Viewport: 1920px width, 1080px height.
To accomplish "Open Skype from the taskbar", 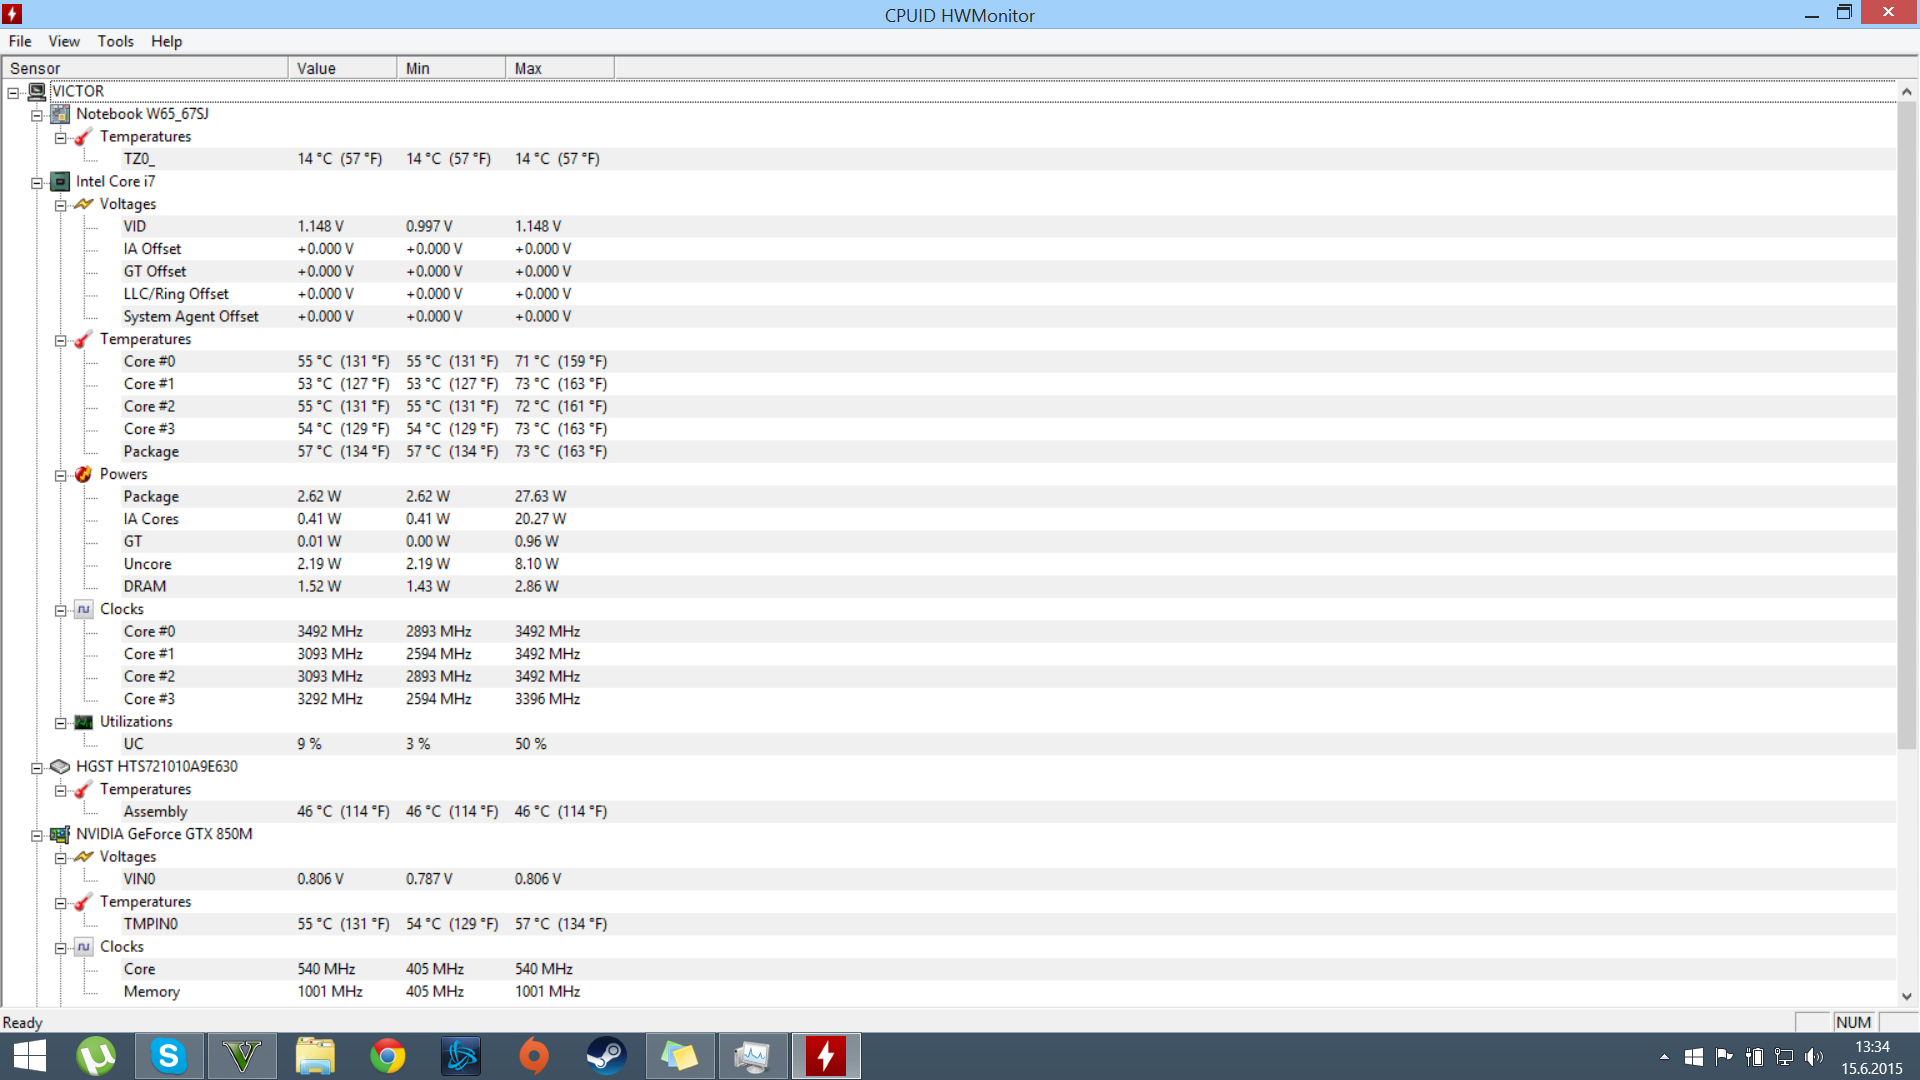I will (x=168, y=1056).
